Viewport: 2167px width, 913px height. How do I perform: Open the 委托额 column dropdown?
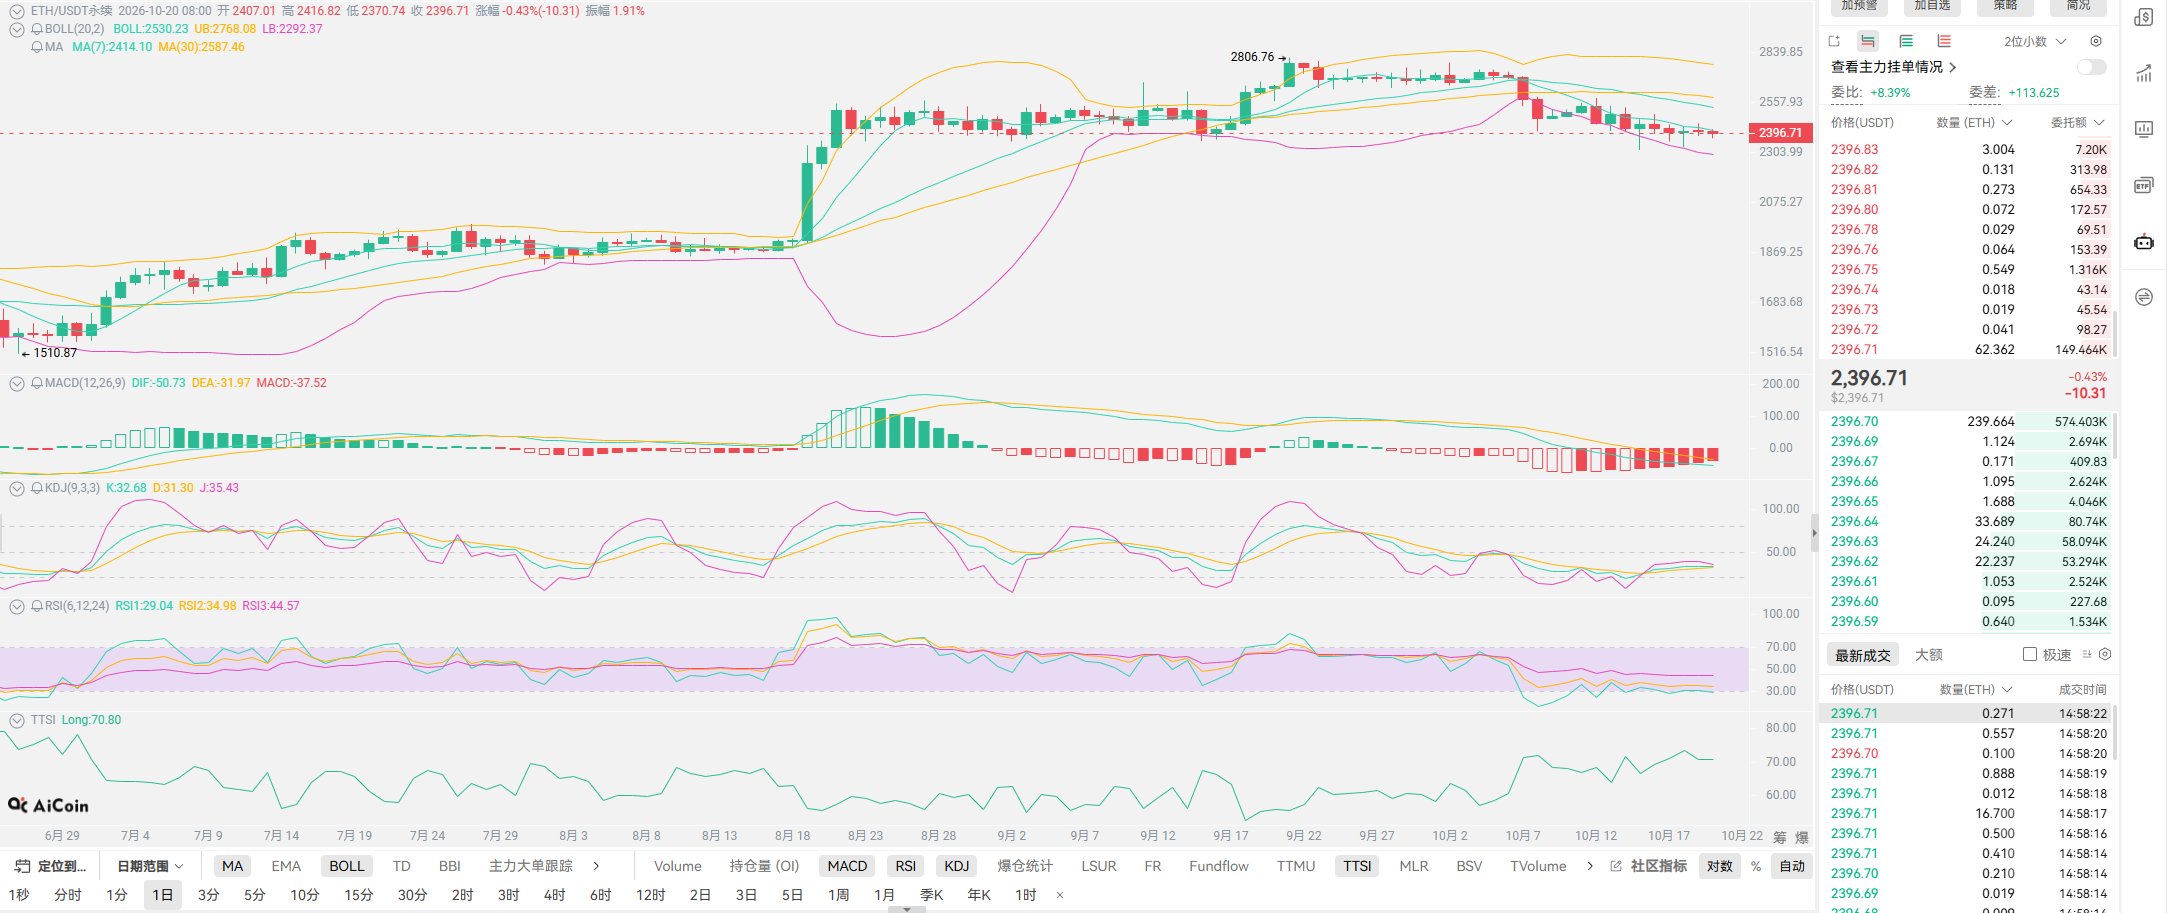click(x=2078, y=122)
